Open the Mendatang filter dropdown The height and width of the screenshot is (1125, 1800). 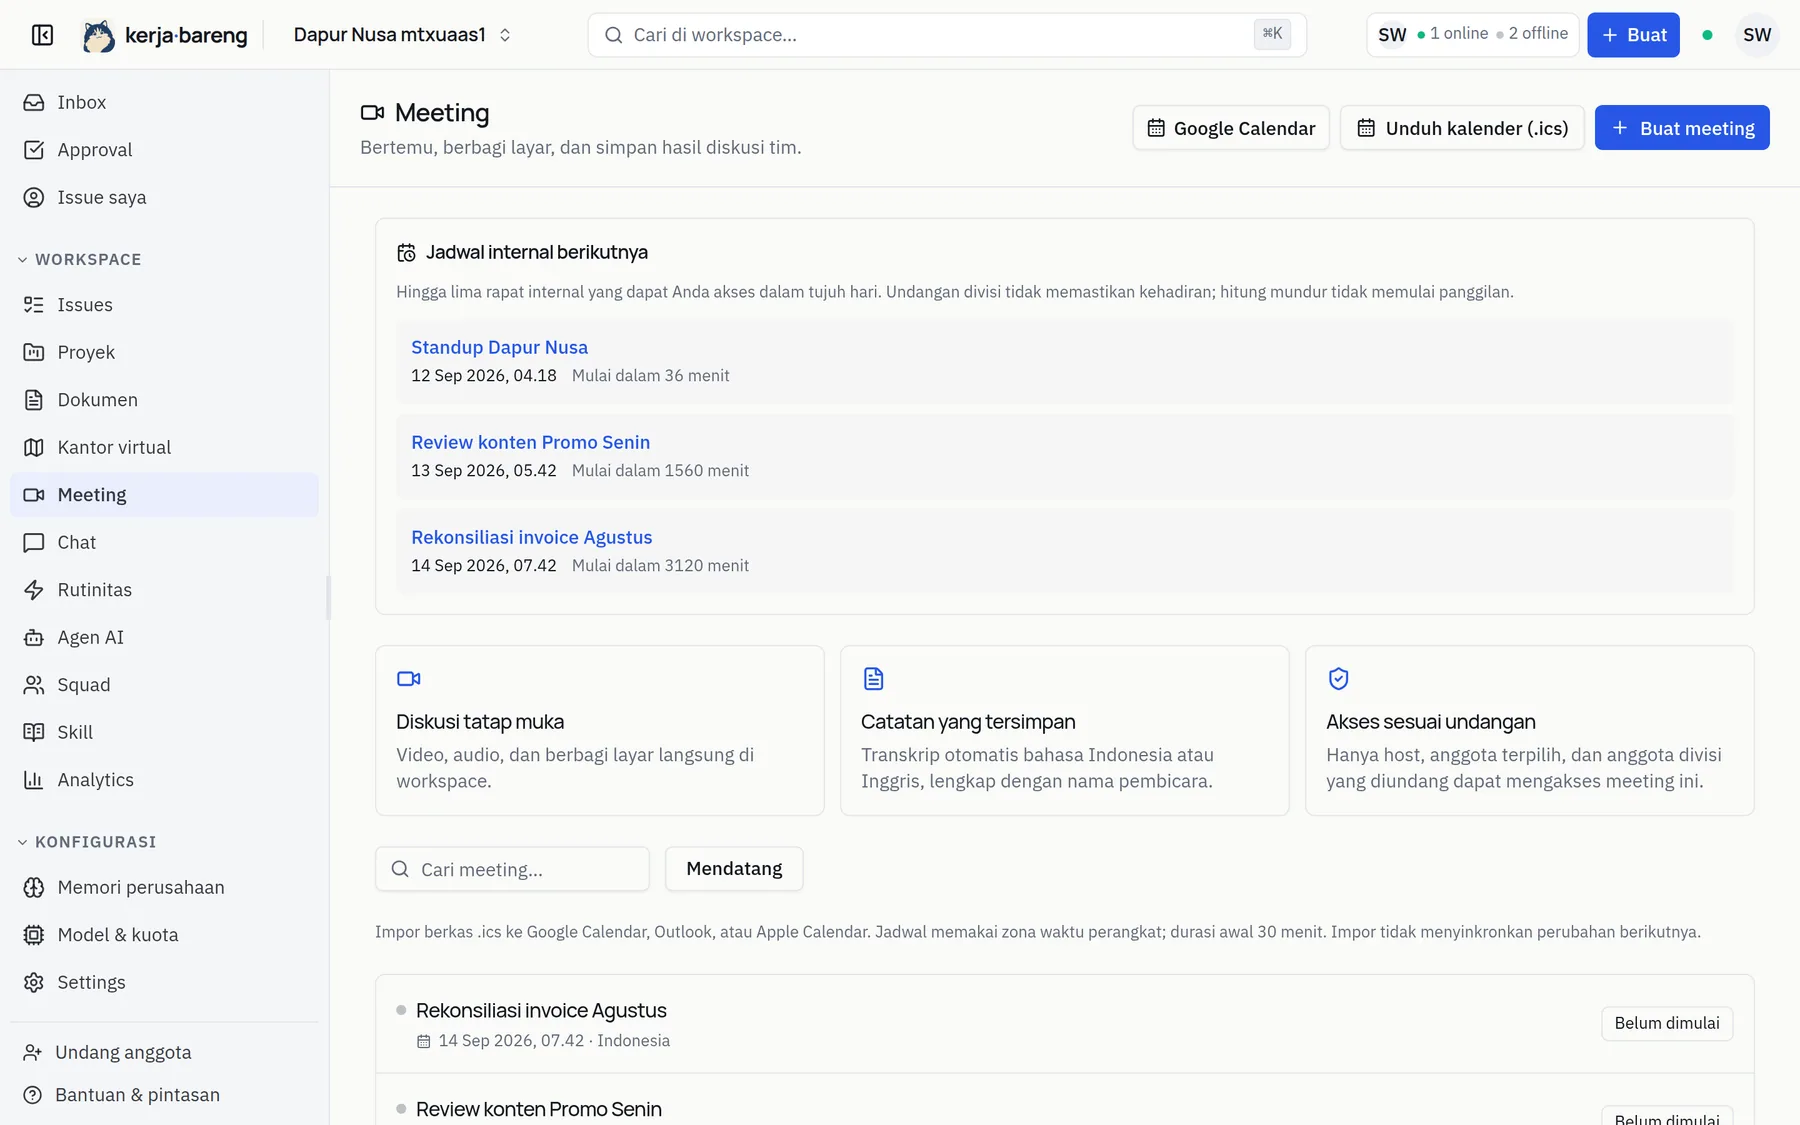(734, 869)
